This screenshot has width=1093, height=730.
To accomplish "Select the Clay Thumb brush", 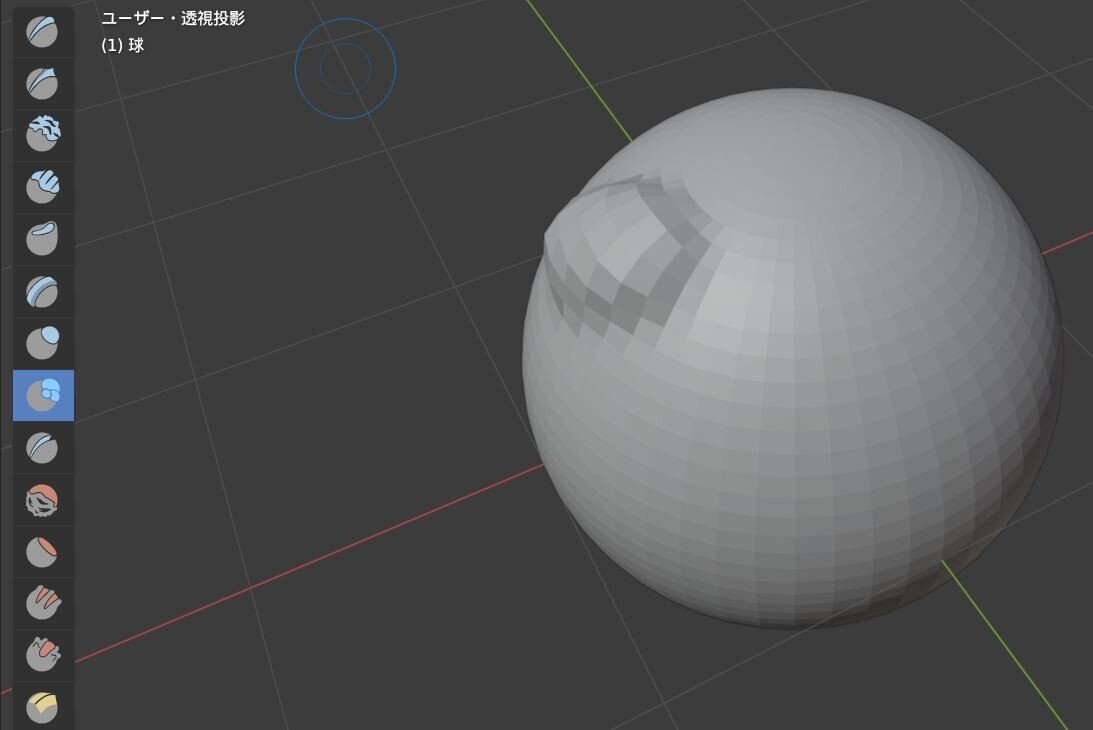I will pyautogui.click(x=43, y=239).
